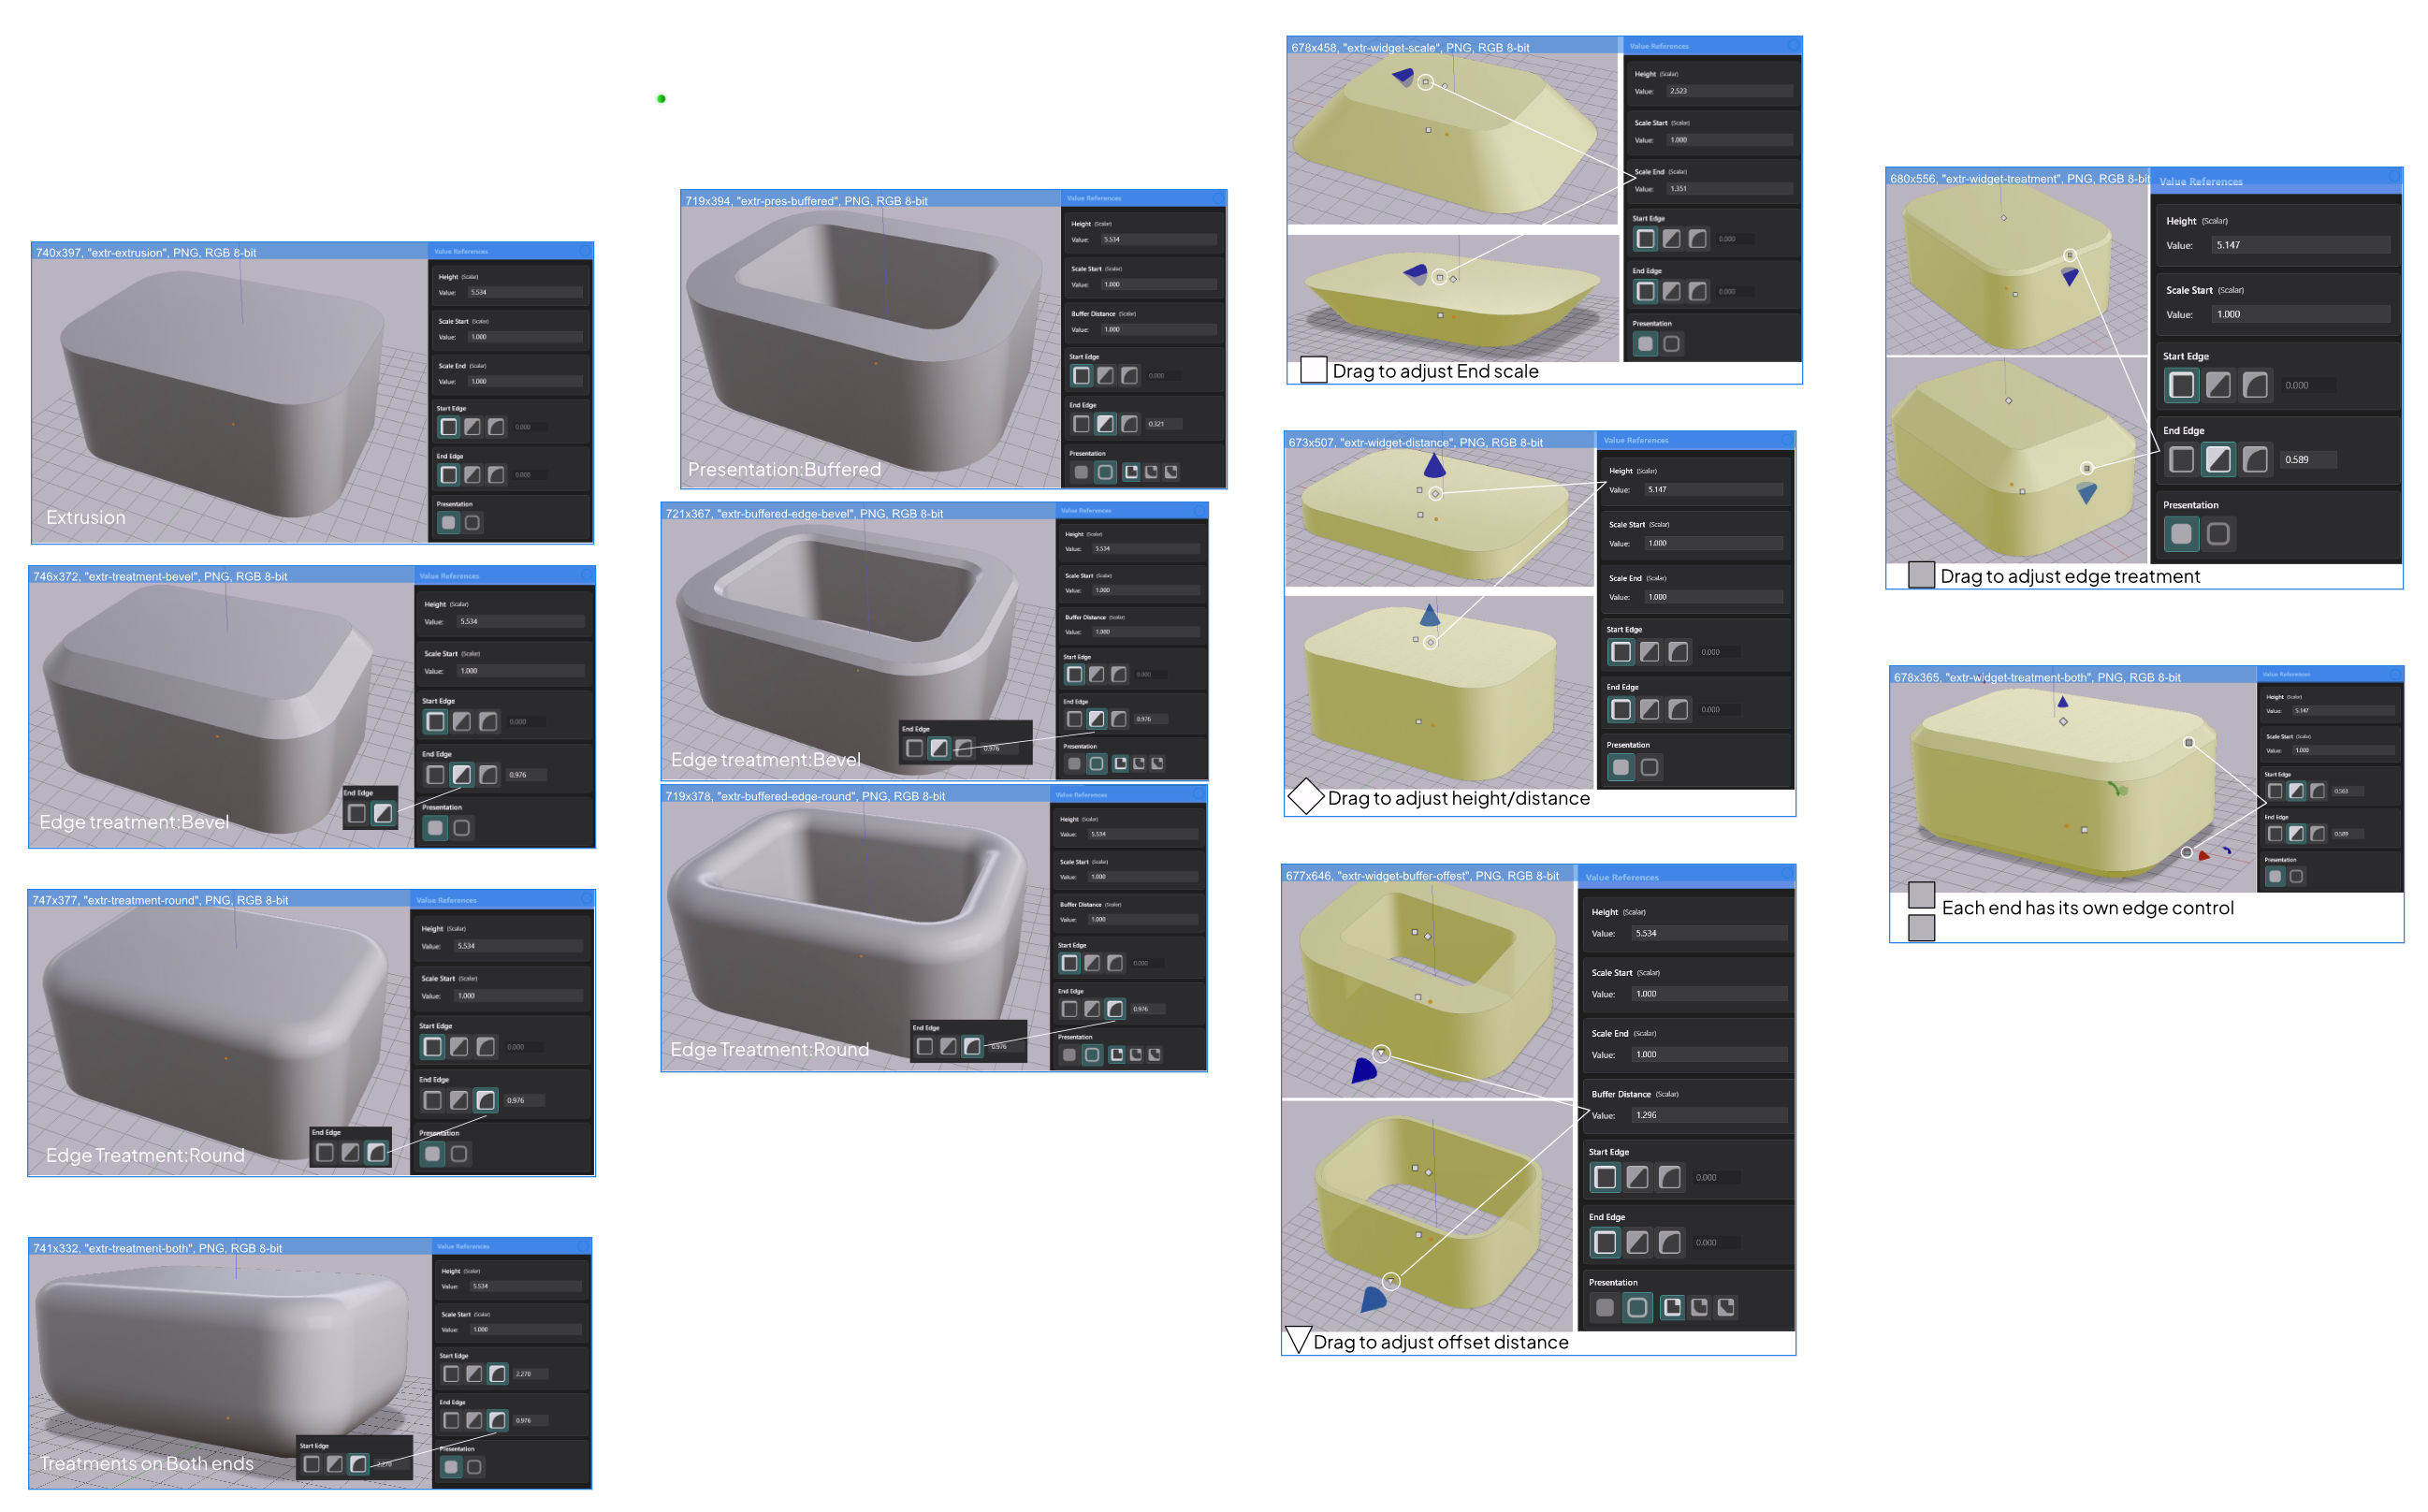Toggle buffered Presentation in extr-extrusion image
The image size is (2428, 1512).
(x=472, y=522)
